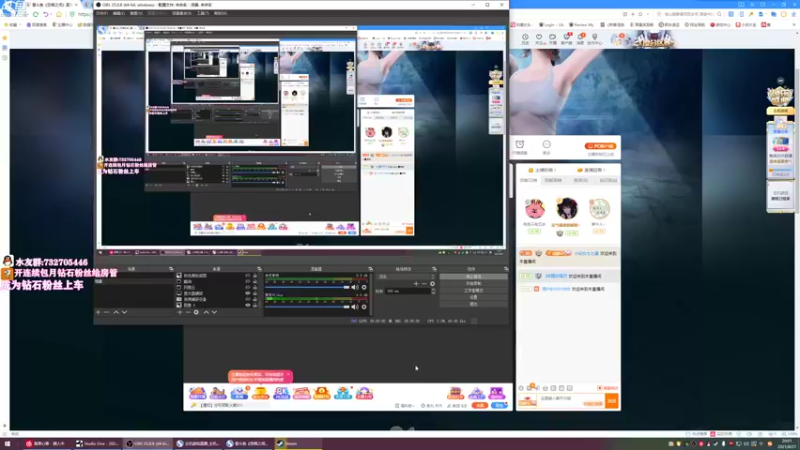Toggle visibility eye of the fourth source row

pyautogui.click(x=248, y=293)
